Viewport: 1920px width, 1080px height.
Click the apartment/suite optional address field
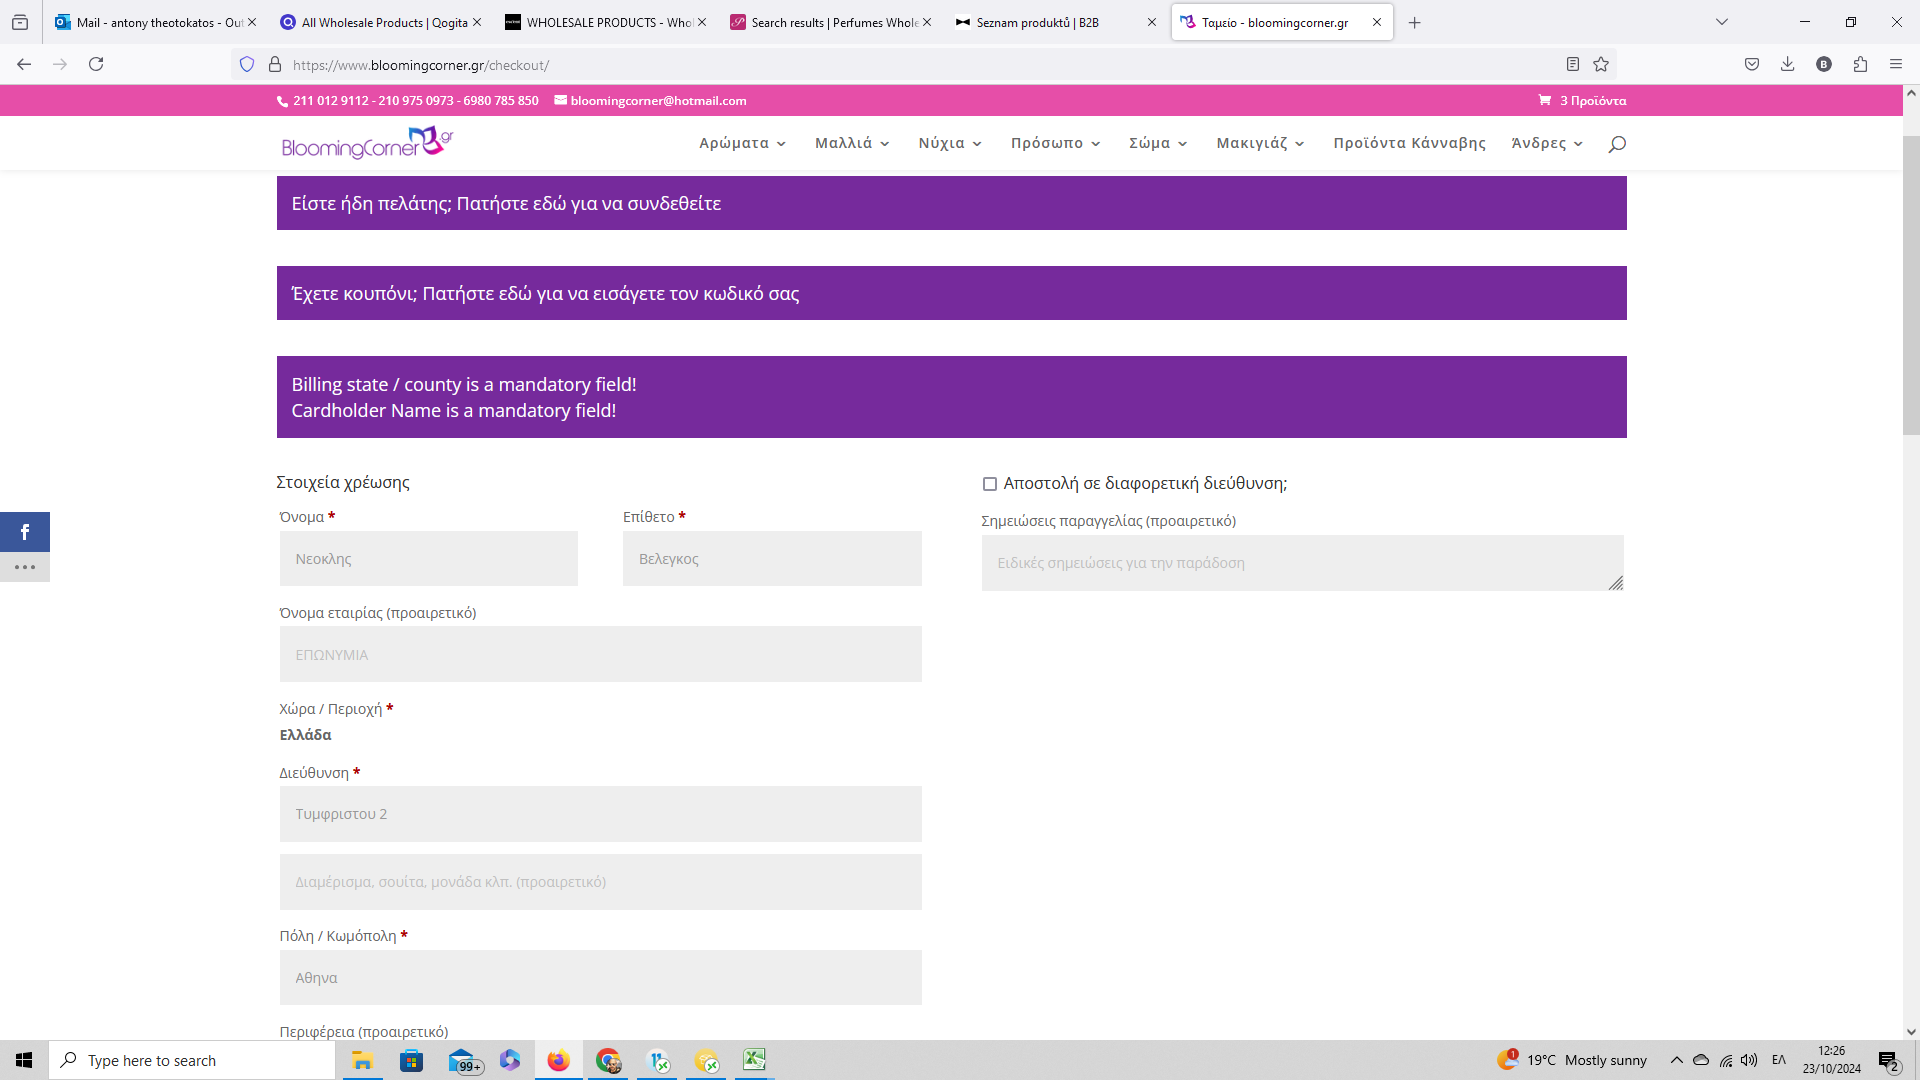point(601,882)
